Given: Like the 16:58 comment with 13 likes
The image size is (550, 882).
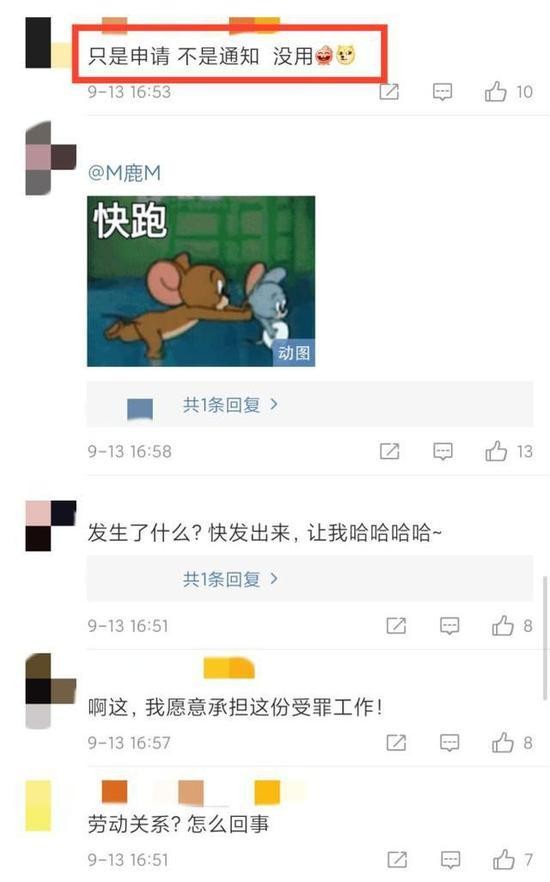Looking at the screenshot, I should point(496,451).
